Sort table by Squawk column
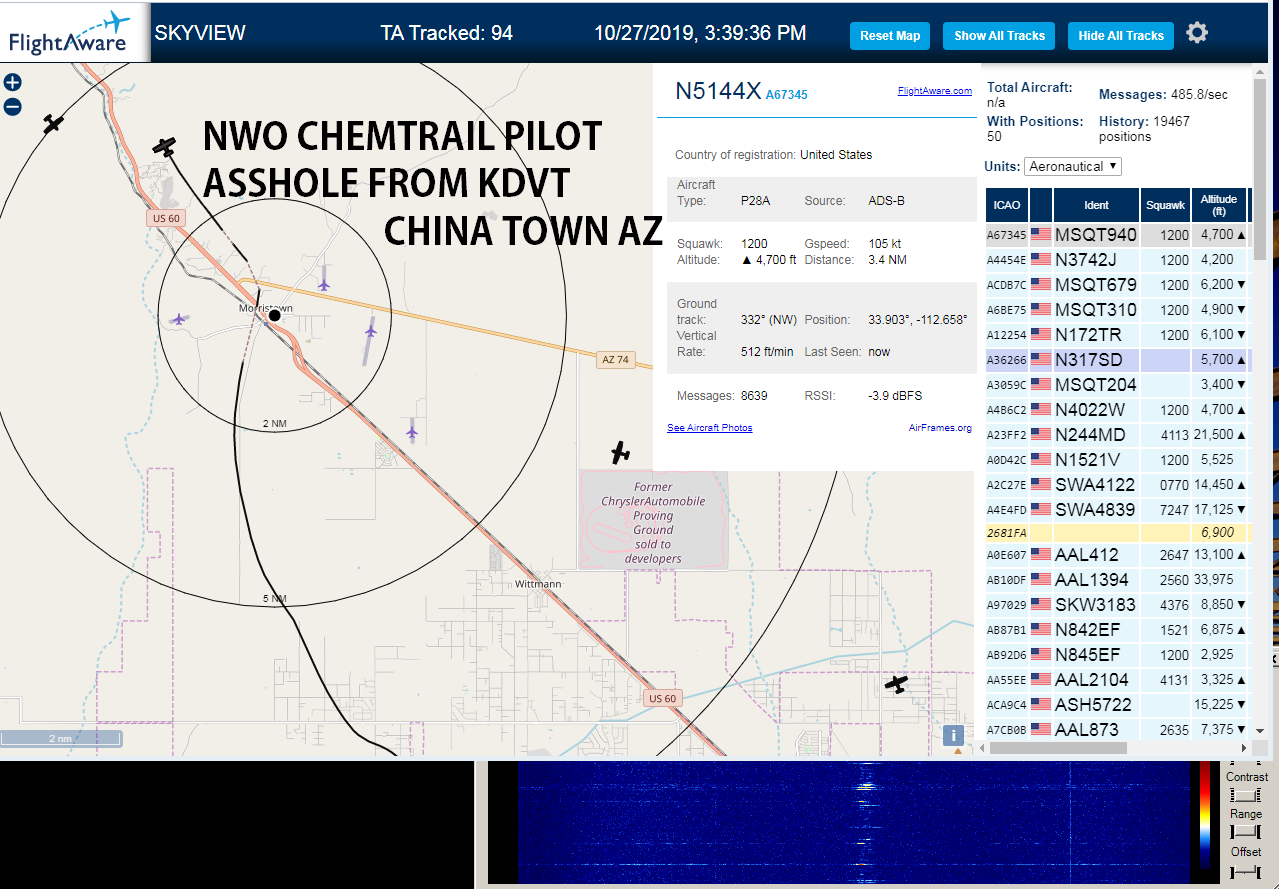This screenshot has width=1279, height=889. pos(1165,205)
